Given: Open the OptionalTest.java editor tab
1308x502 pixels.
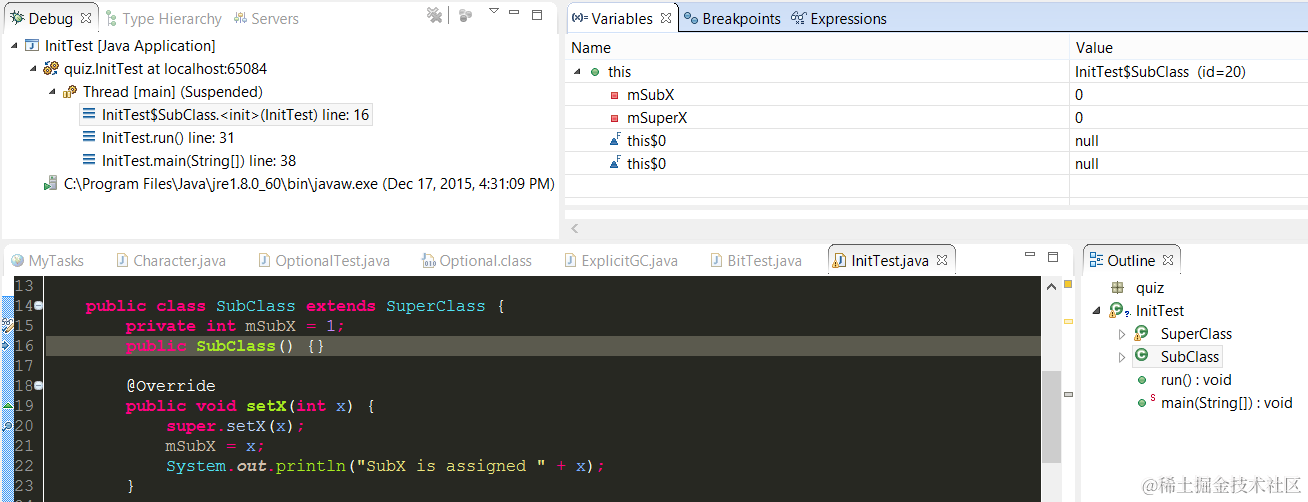Looking at the screenshot, I should point(323,260).
